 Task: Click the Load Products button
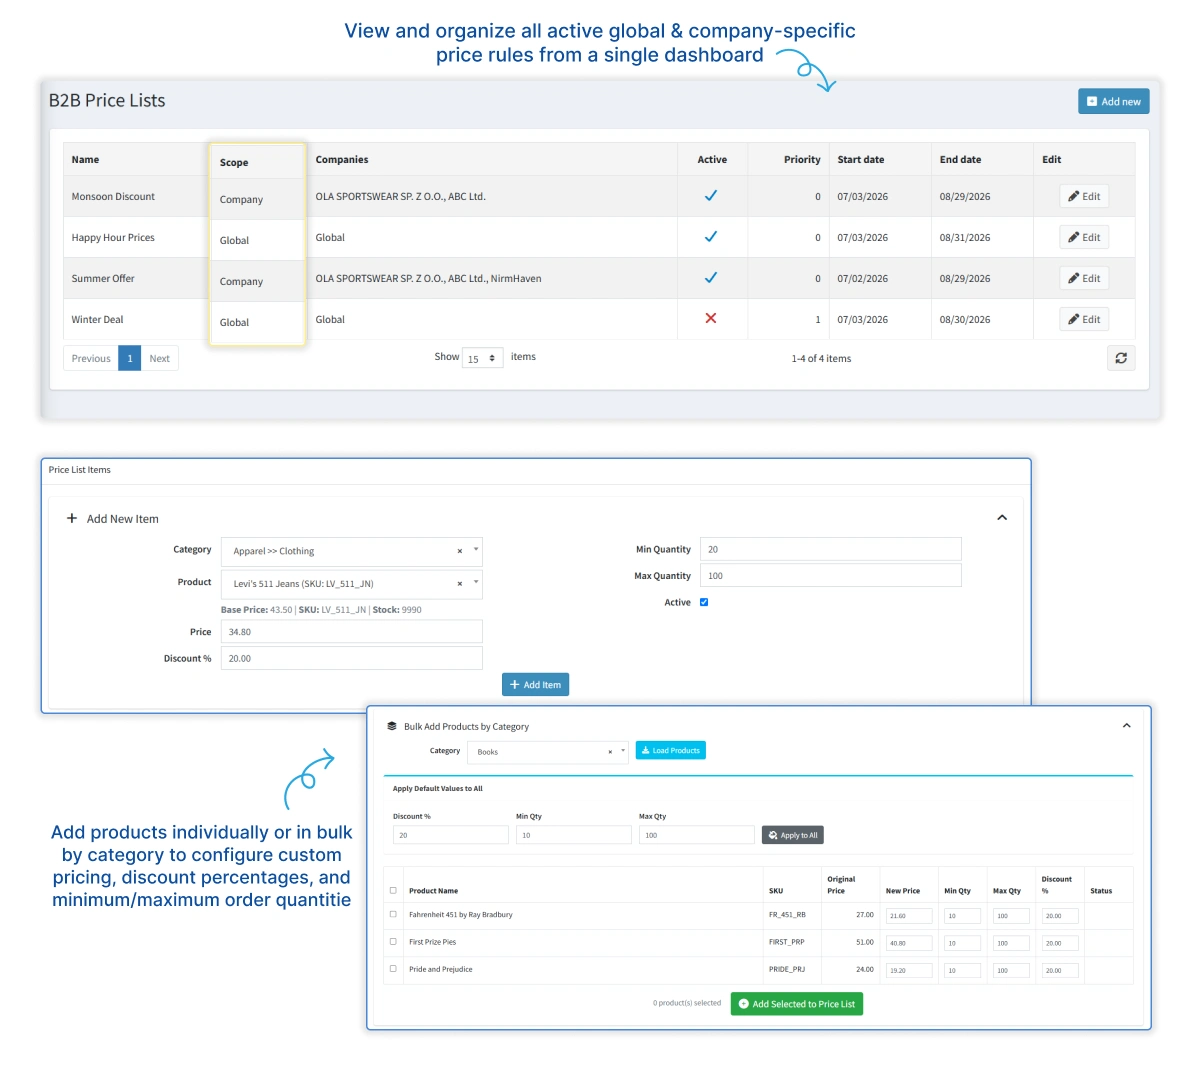pos(671,750)
